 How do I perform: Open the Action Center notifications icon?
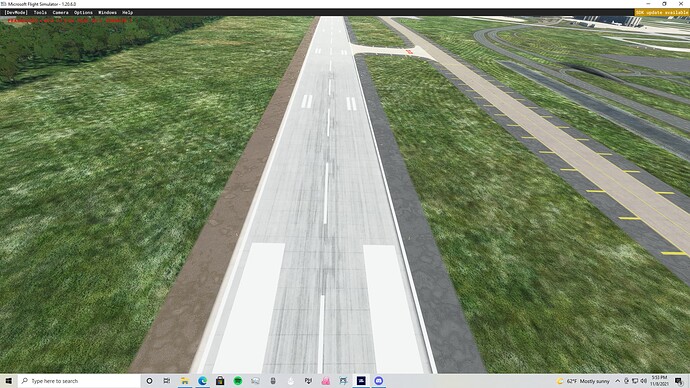679,381
